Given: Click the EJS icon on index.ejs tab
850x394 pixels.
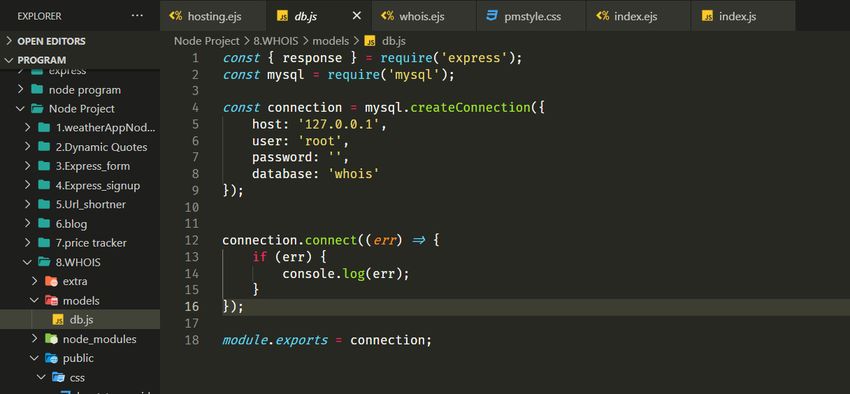Looking at the screenshot, I should 602,16.
